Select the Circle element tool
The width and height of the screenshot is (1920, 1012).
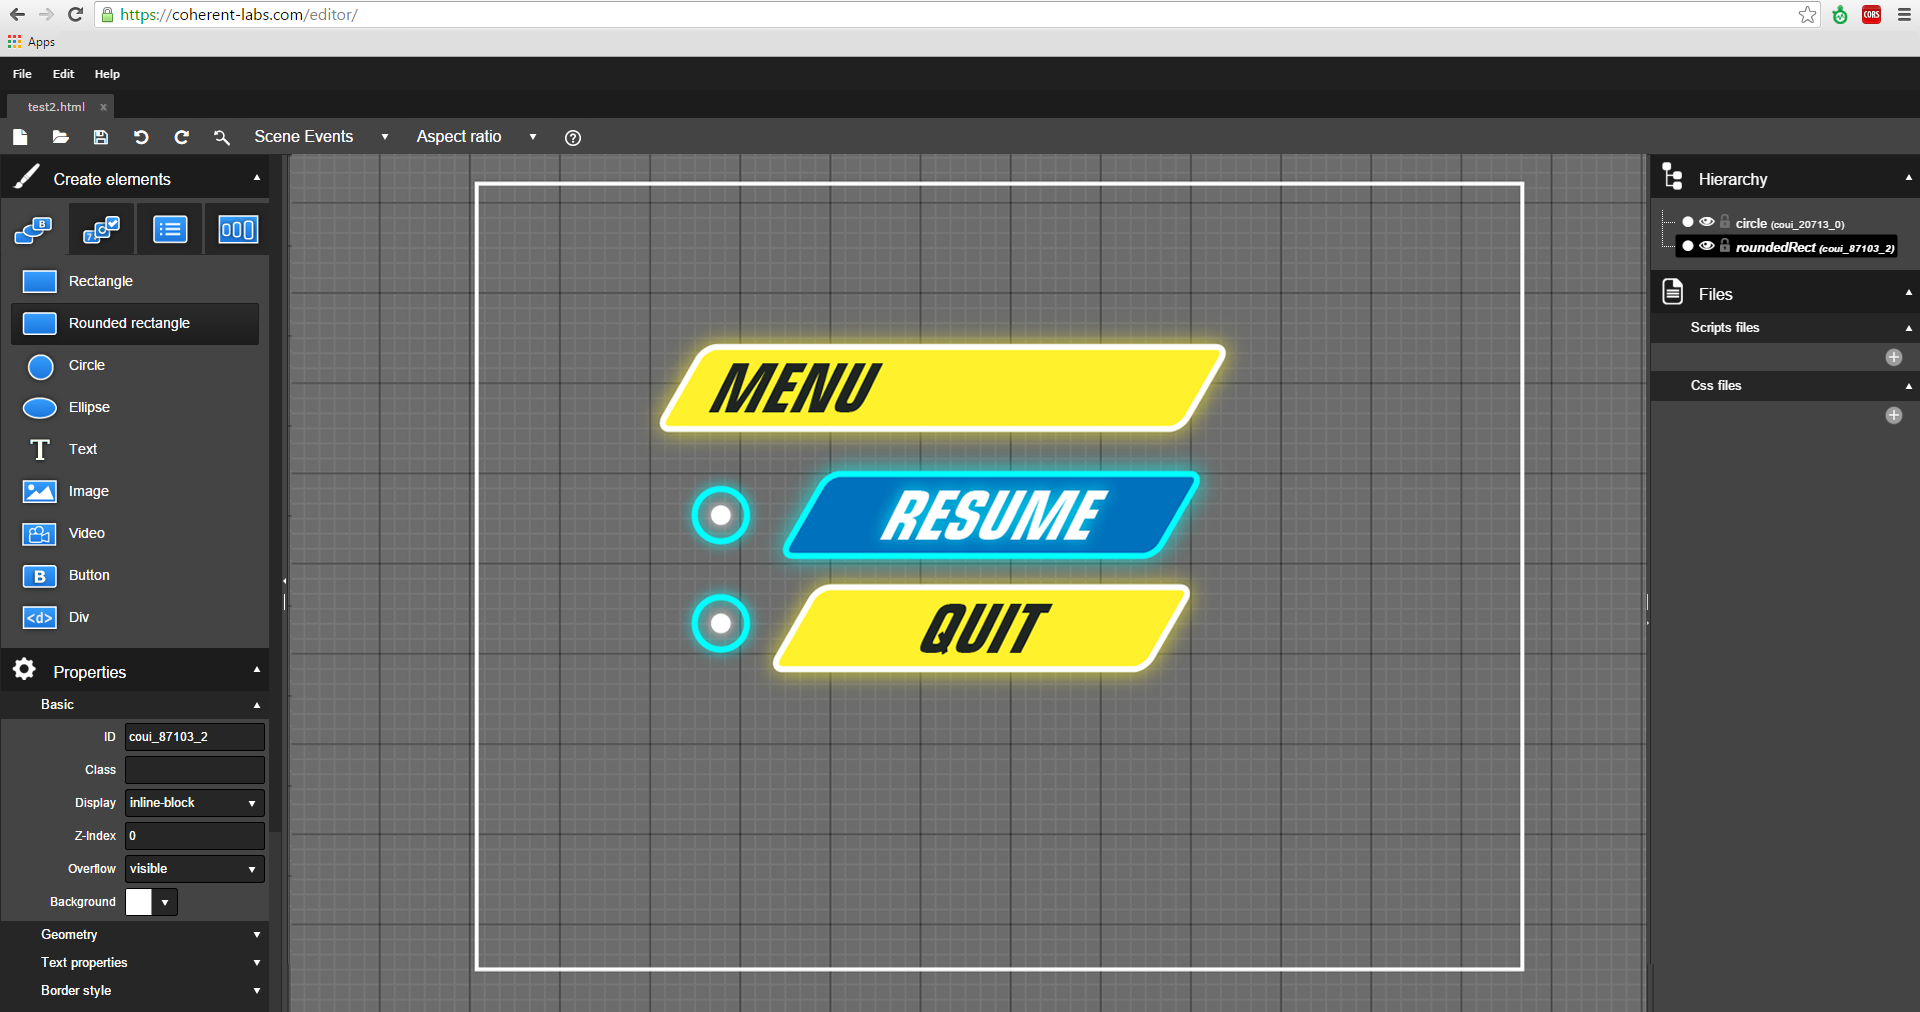point(86,366)
